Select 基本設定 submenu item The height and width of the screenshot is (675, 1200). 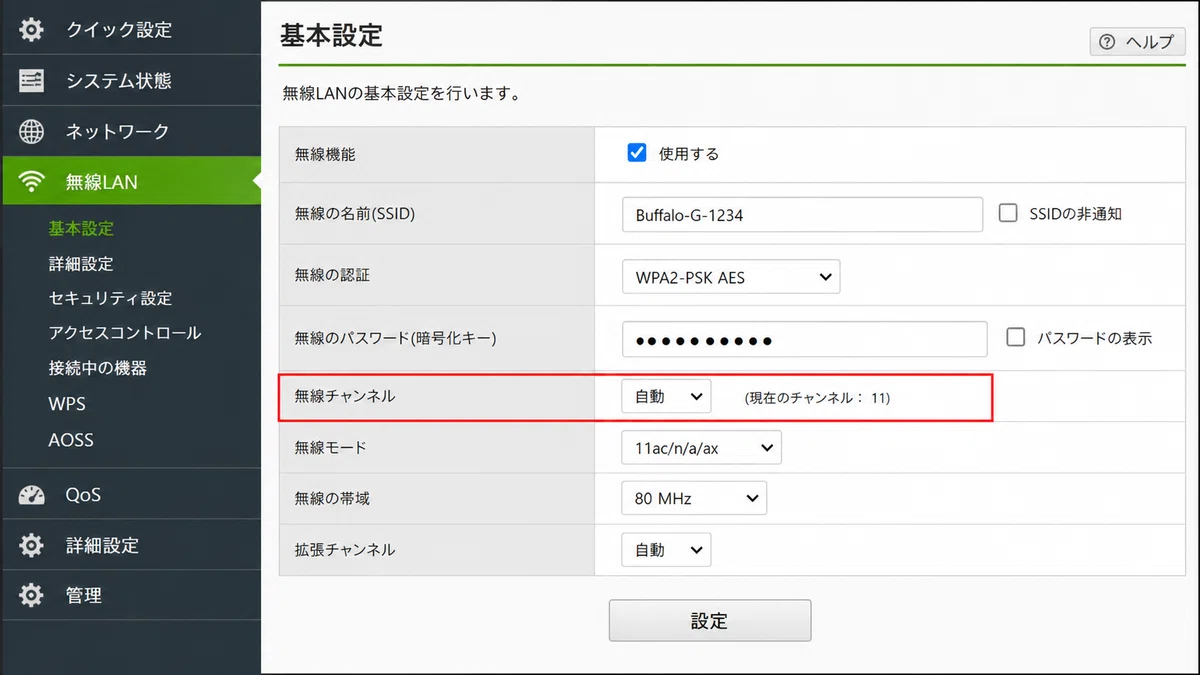pyautogui.click(x=81, y=229)
